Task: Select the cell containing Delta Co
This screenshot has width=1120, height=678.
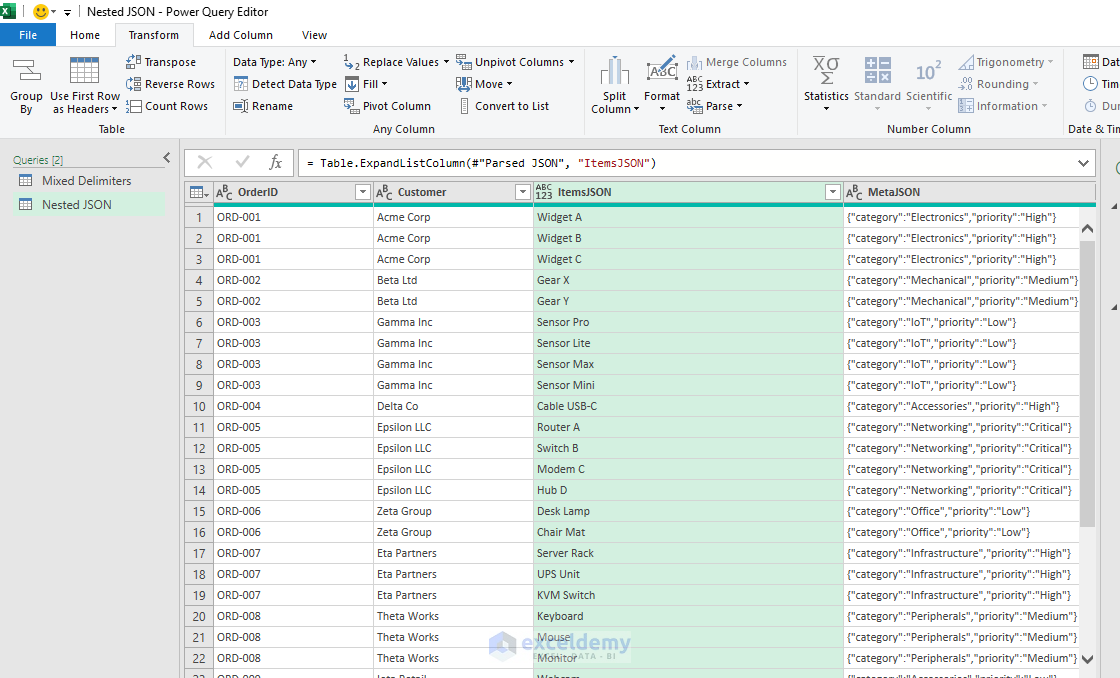Action: click(x=453, y=407)
